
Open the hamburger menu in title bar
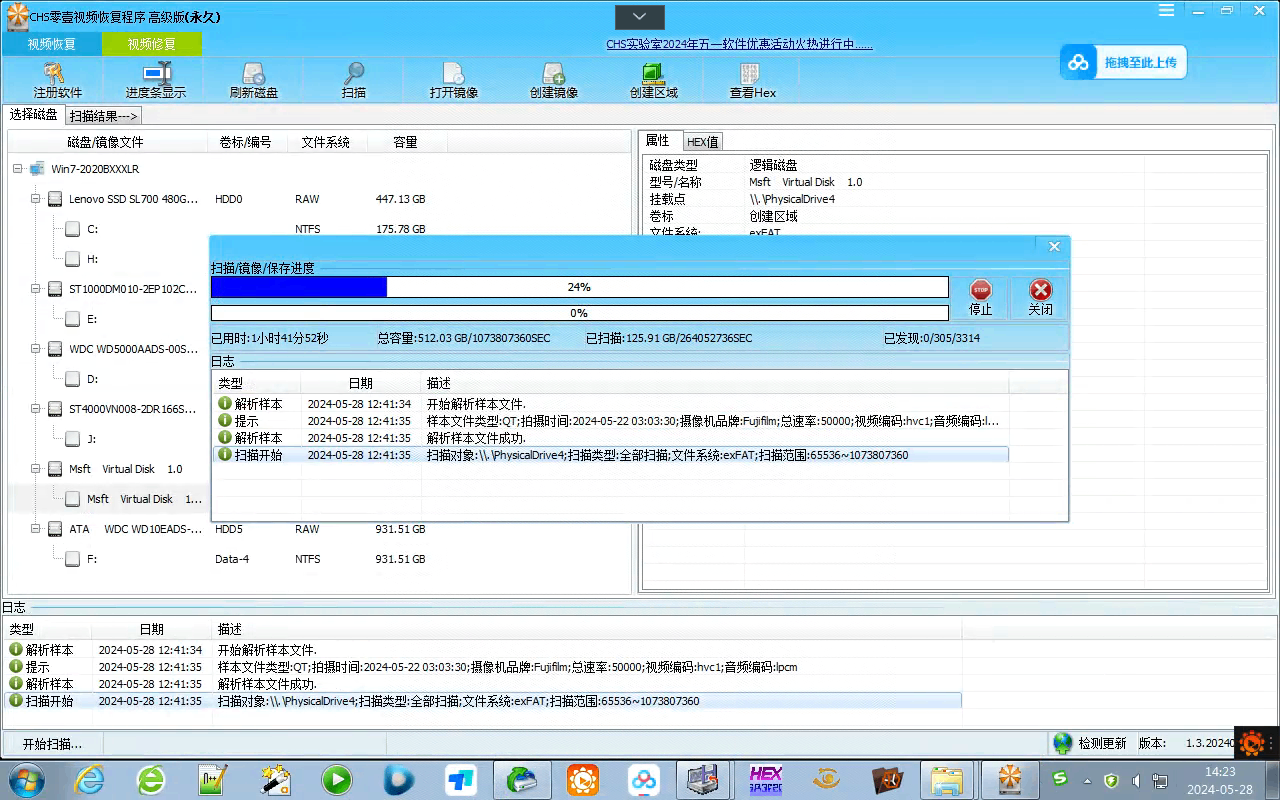click(x=1167, y=10)
